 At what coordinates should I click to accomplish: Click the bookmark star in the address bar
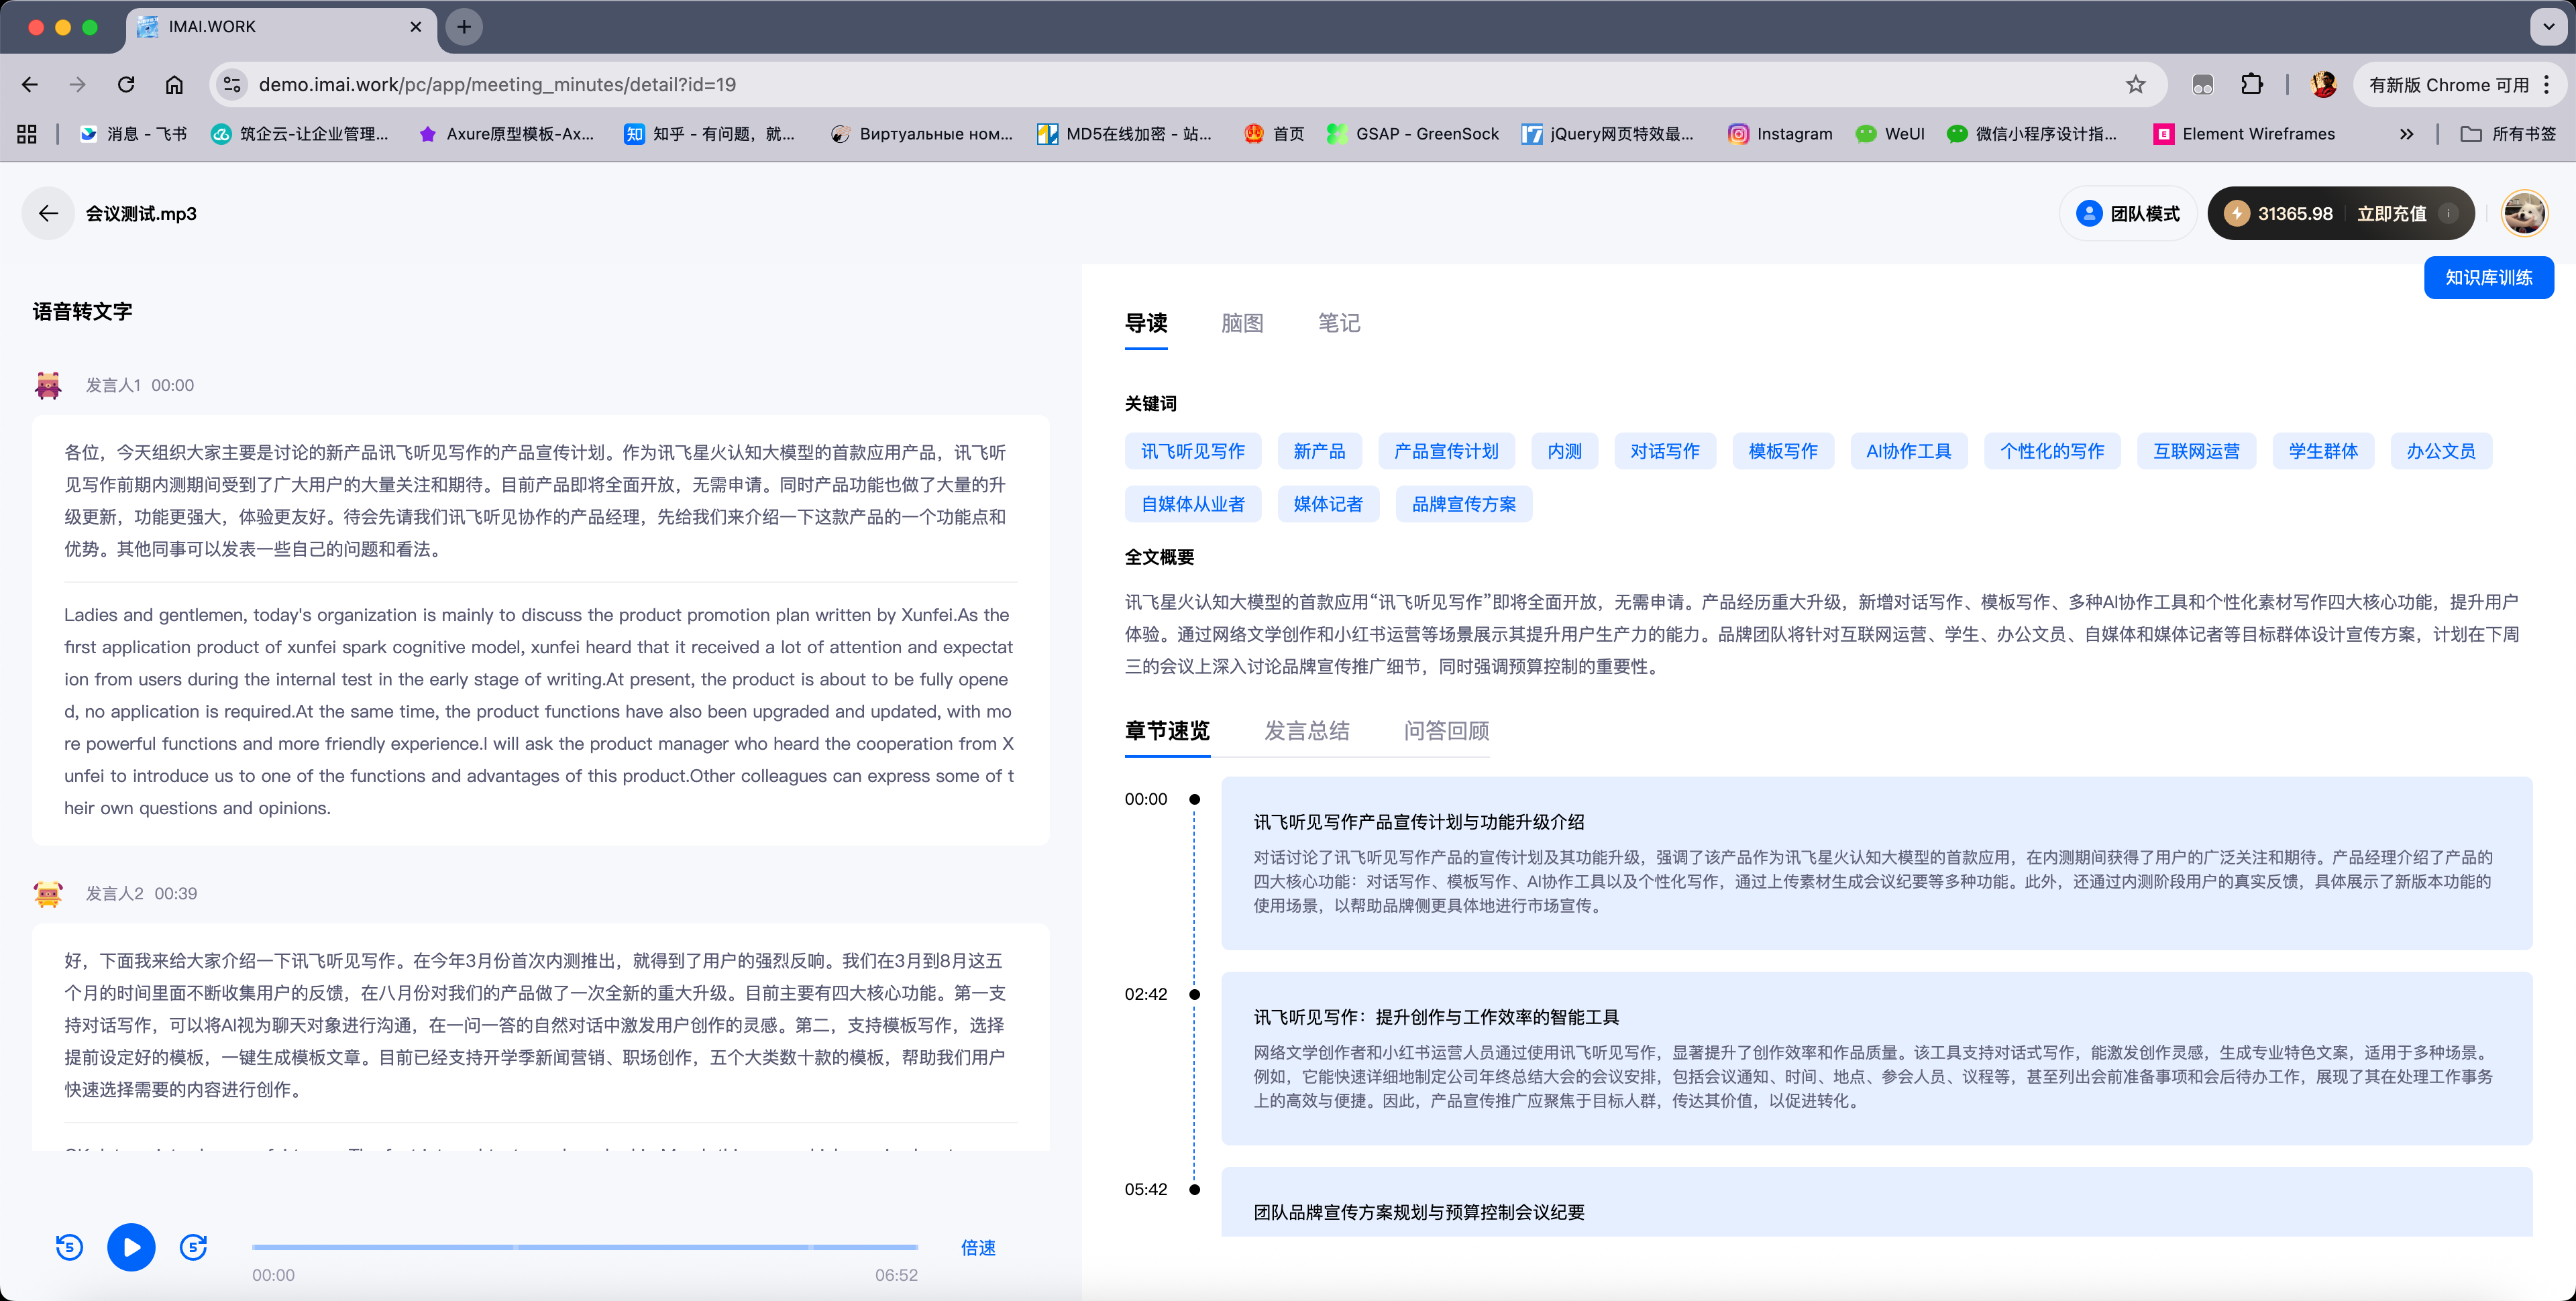(2136, 84)
